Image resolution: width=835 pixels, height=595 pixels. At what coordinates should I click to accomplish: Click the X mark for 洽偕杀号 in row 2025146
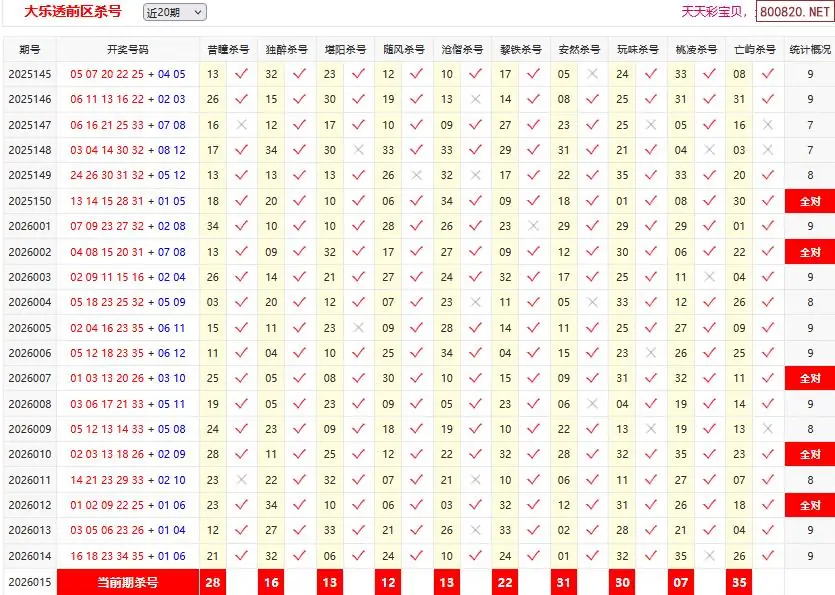click(475, 99)
